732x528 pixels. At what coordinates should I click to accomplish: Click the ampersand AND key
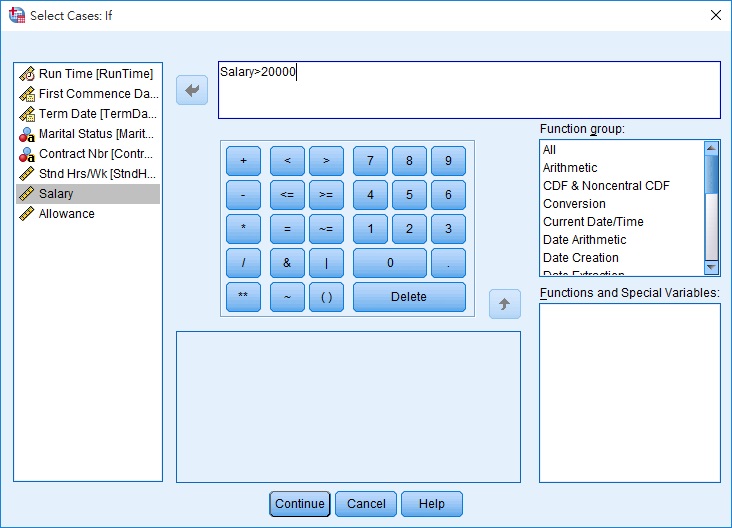point(287,263)
